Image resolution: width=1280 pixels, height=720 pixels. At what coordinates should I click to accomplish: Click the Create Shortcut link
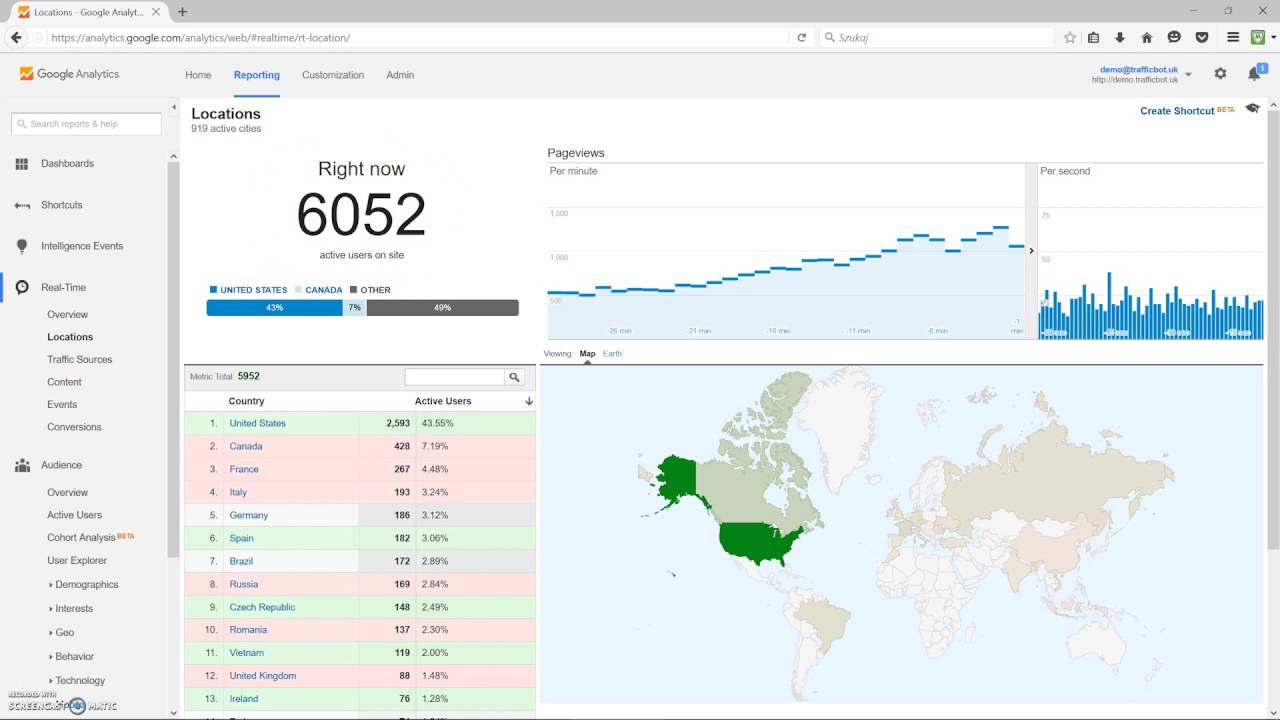pyautogui.click(x=1177, y=111)
